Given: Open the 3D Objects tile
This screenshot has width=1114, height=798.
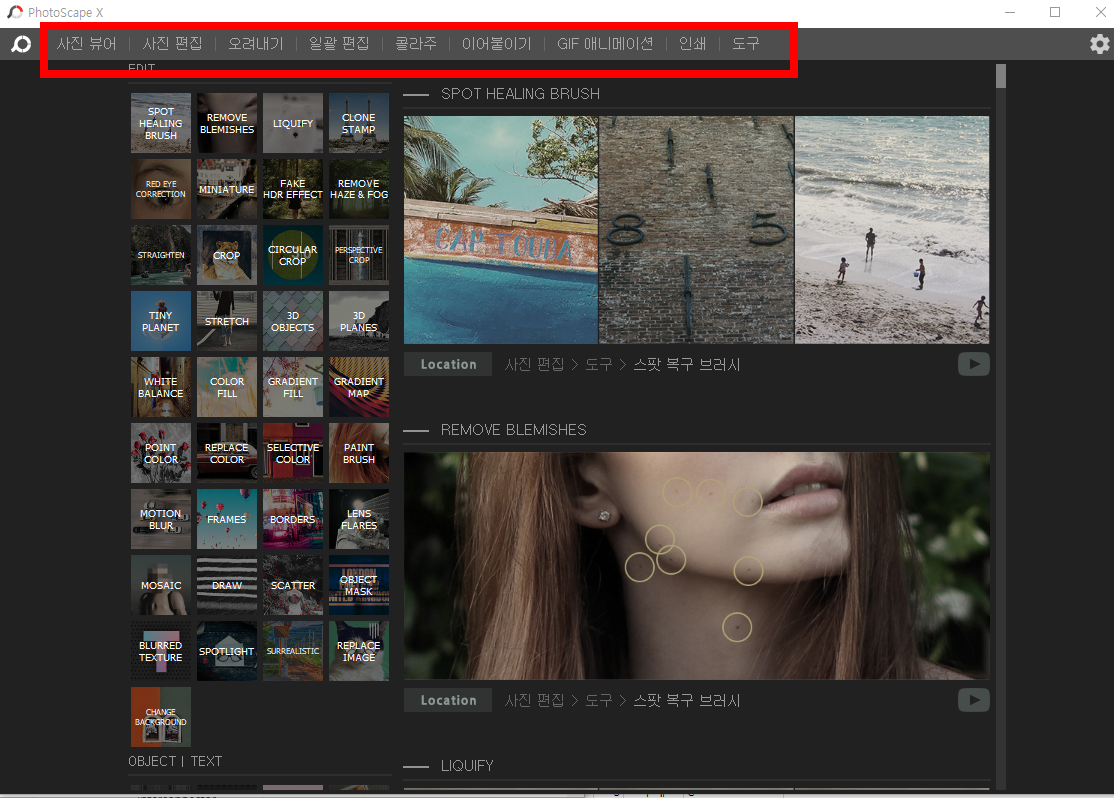Looking at the screenshot, I should [x=293, y=321].
